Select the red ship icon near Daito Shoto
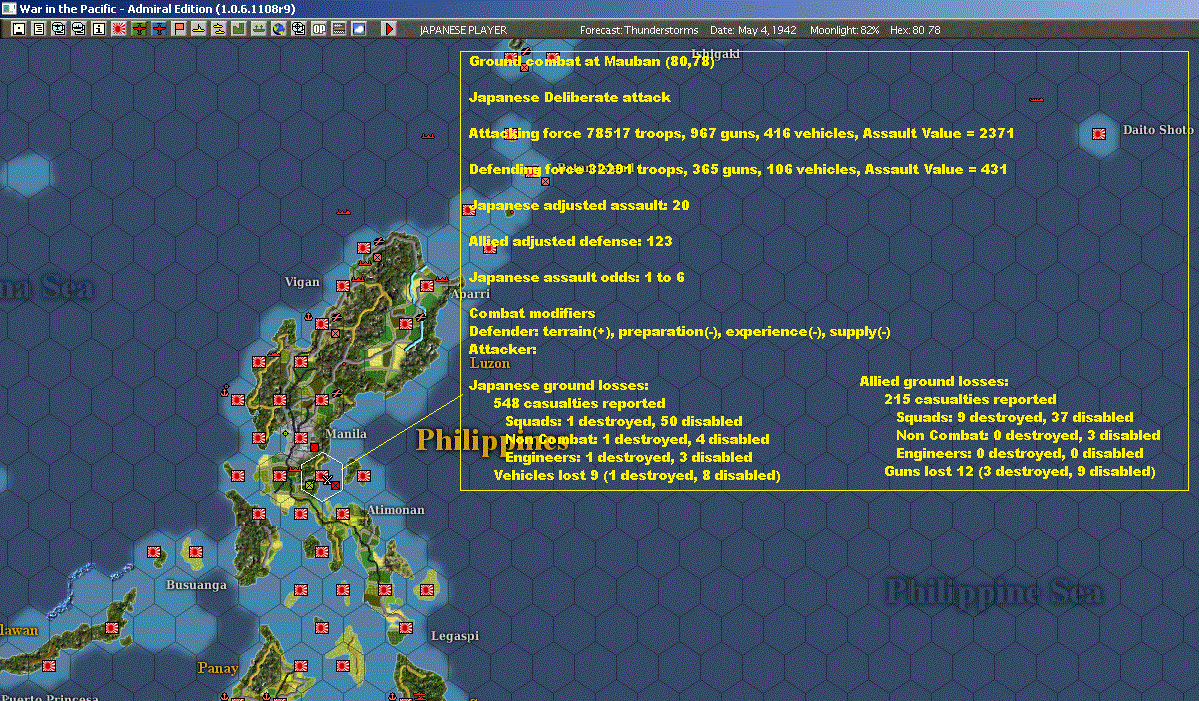Image resolution: width=1199 pixels, height=701 pixels. click(1036, 99)
